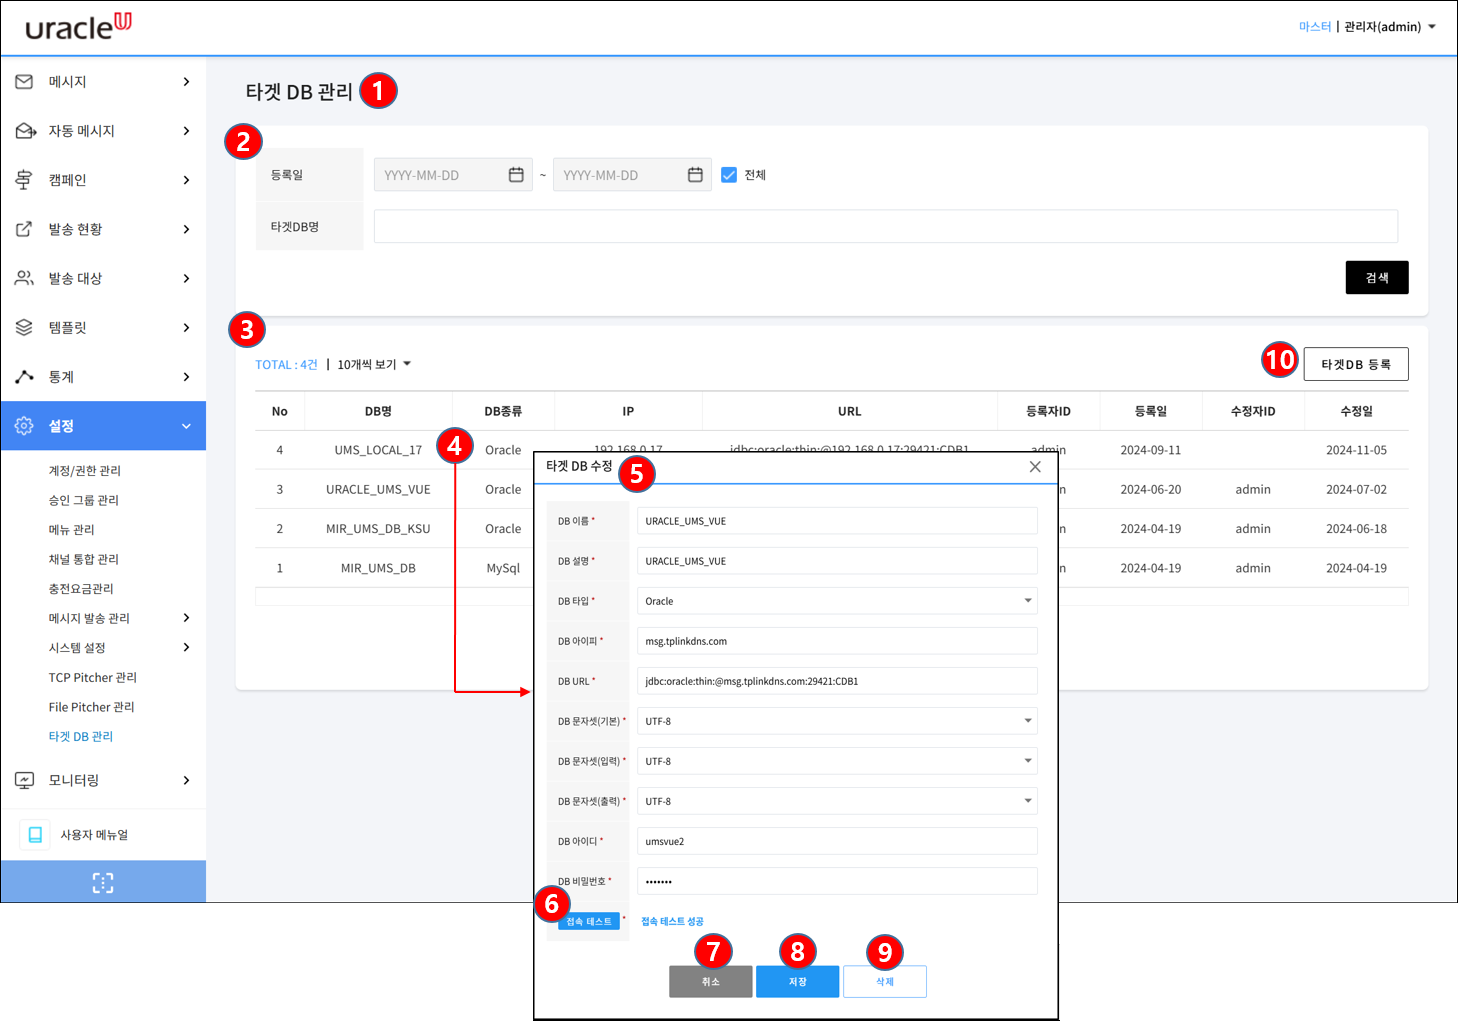Click the end date YYYY-MM-DD field
Image resolution: width=1458 pixels, height=1021 pixels.
pos(632,175)
